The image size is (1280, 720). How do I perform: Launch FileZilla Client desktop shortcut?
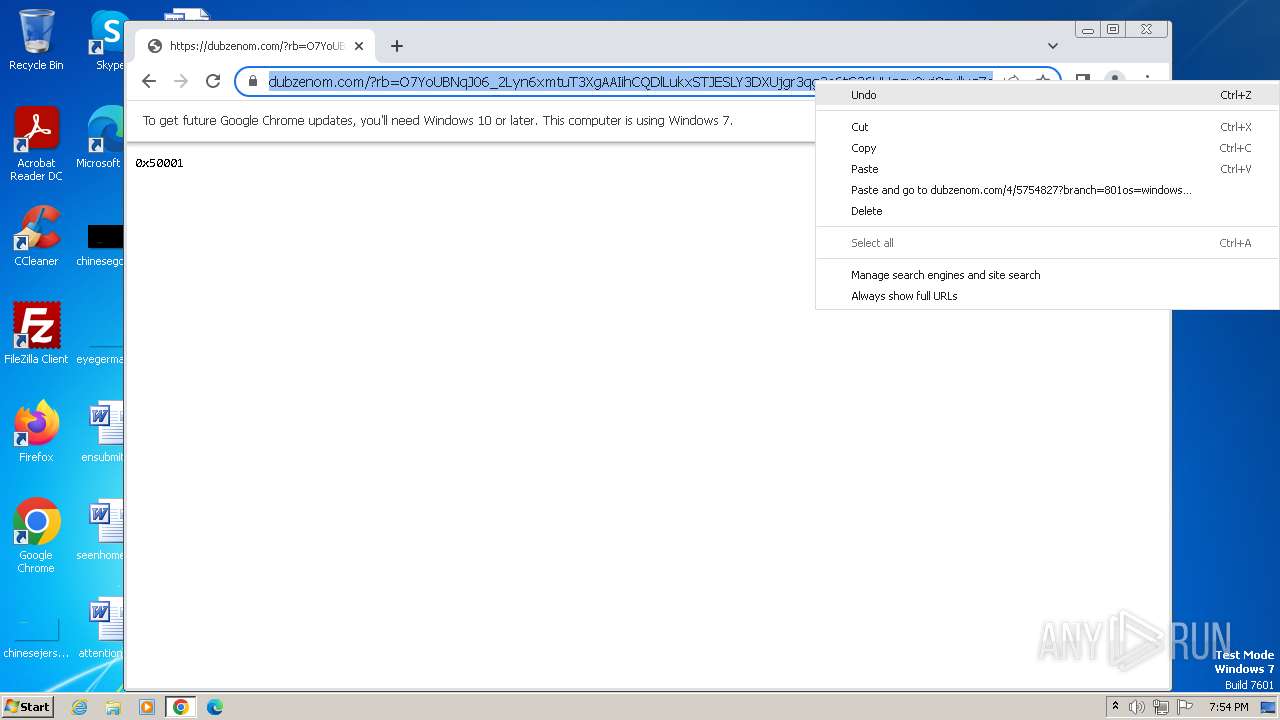point(36,333)
